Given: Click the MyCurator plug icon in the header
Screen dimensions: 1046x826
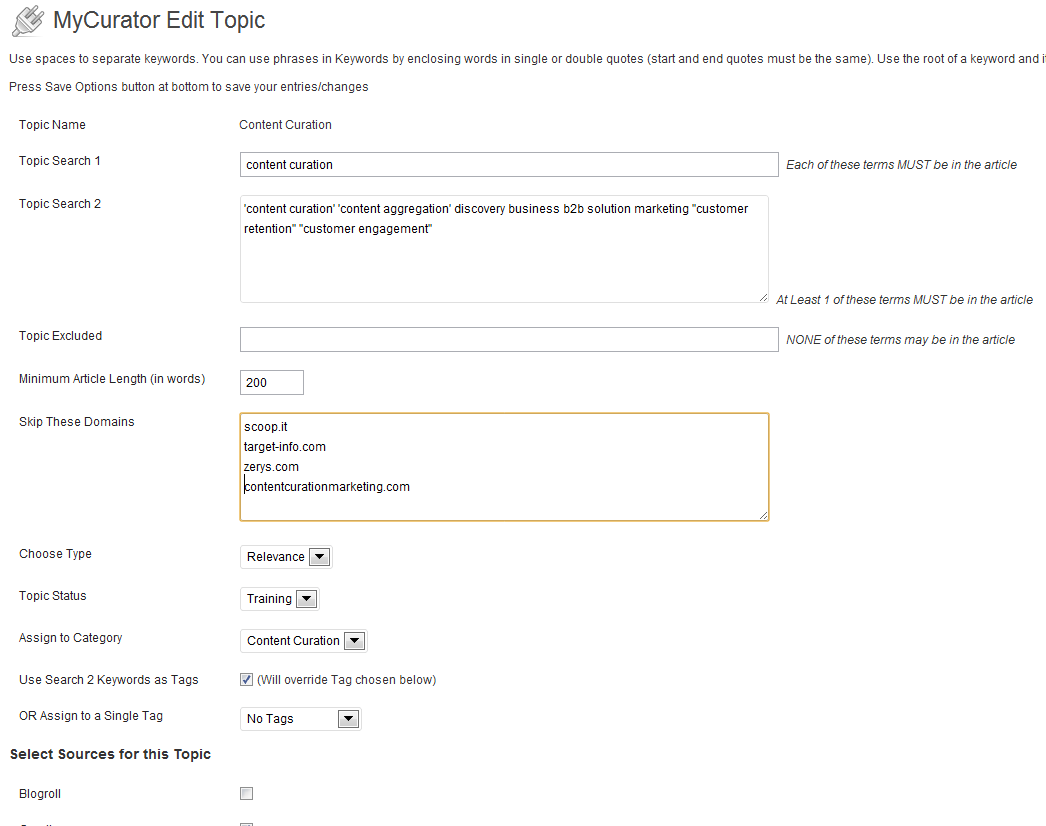Looking at the screenshot, I should pos(27,21).
